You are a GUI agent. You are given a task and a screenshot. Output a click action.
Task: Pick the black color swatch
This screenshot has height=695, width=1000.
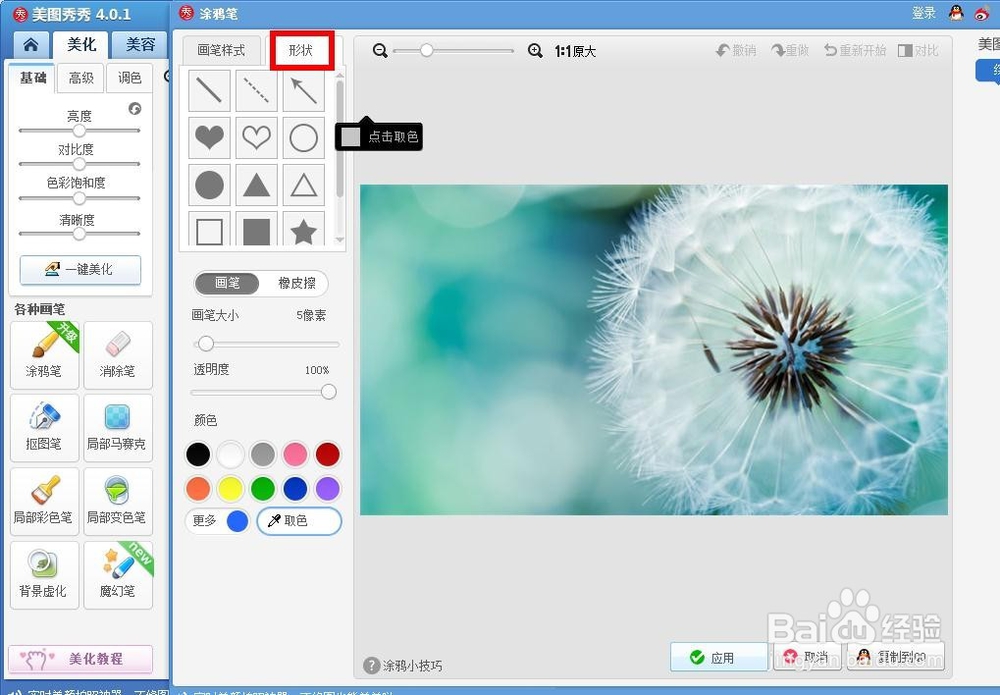[x=198, y=455]
